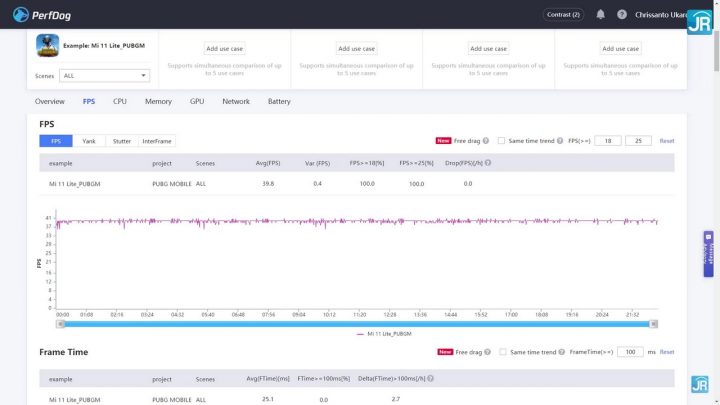Click the first Add use case button

[224, 49]
